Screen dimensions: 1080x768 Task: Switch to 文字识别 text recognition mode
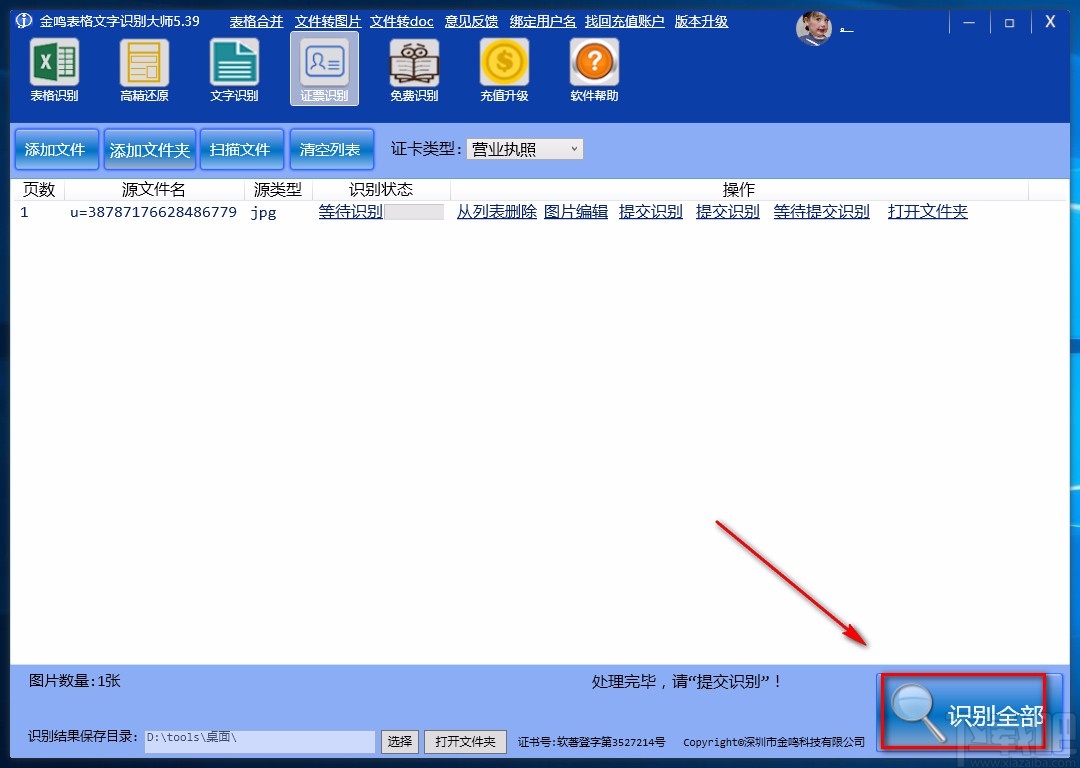[x=234, y=68]
